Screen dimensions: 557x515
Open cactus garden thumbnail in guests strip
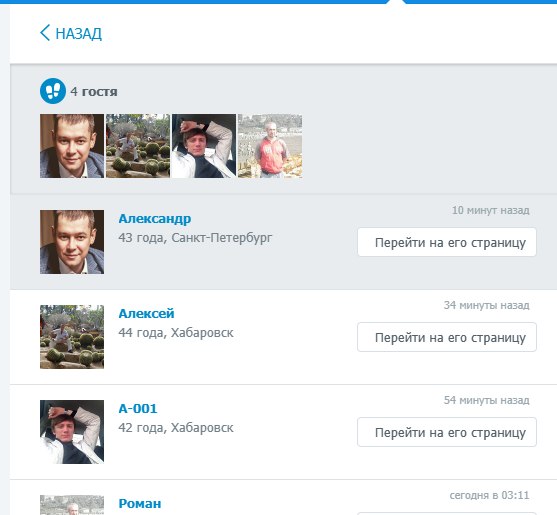138,146
